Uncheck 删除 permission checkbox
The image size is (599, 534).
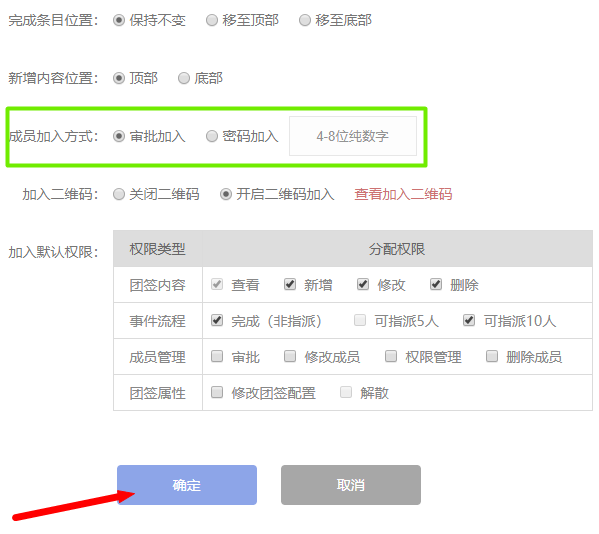pyautogui.click(x=436, y=284)
